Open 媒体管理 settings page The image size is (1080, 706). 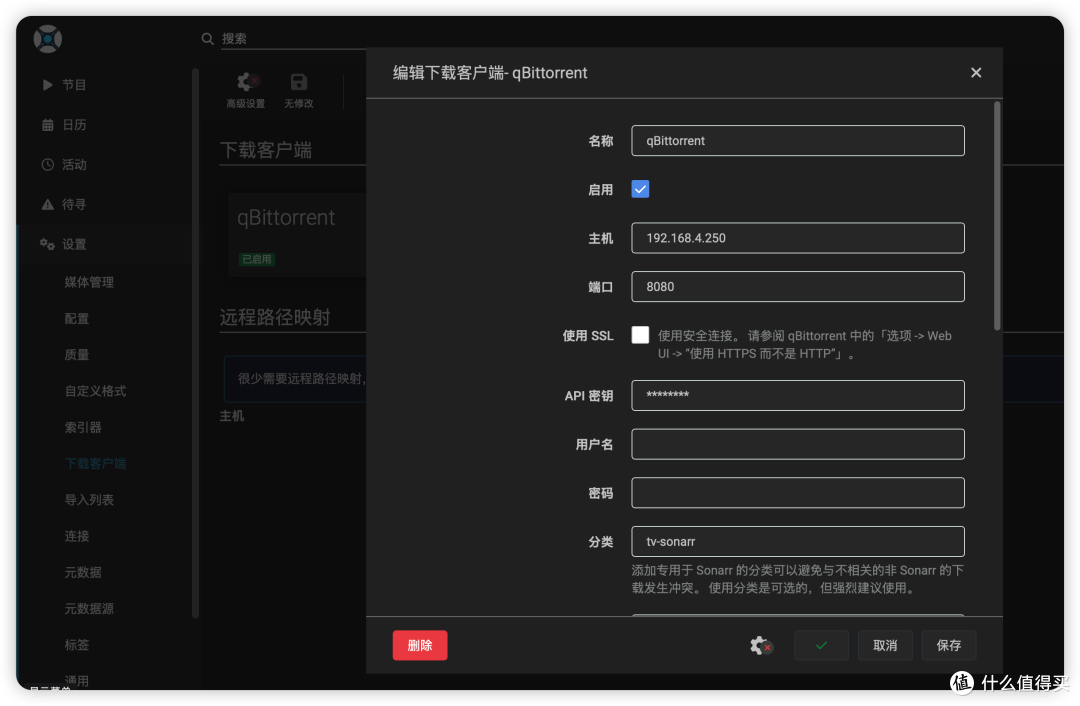tap(90, 282)
